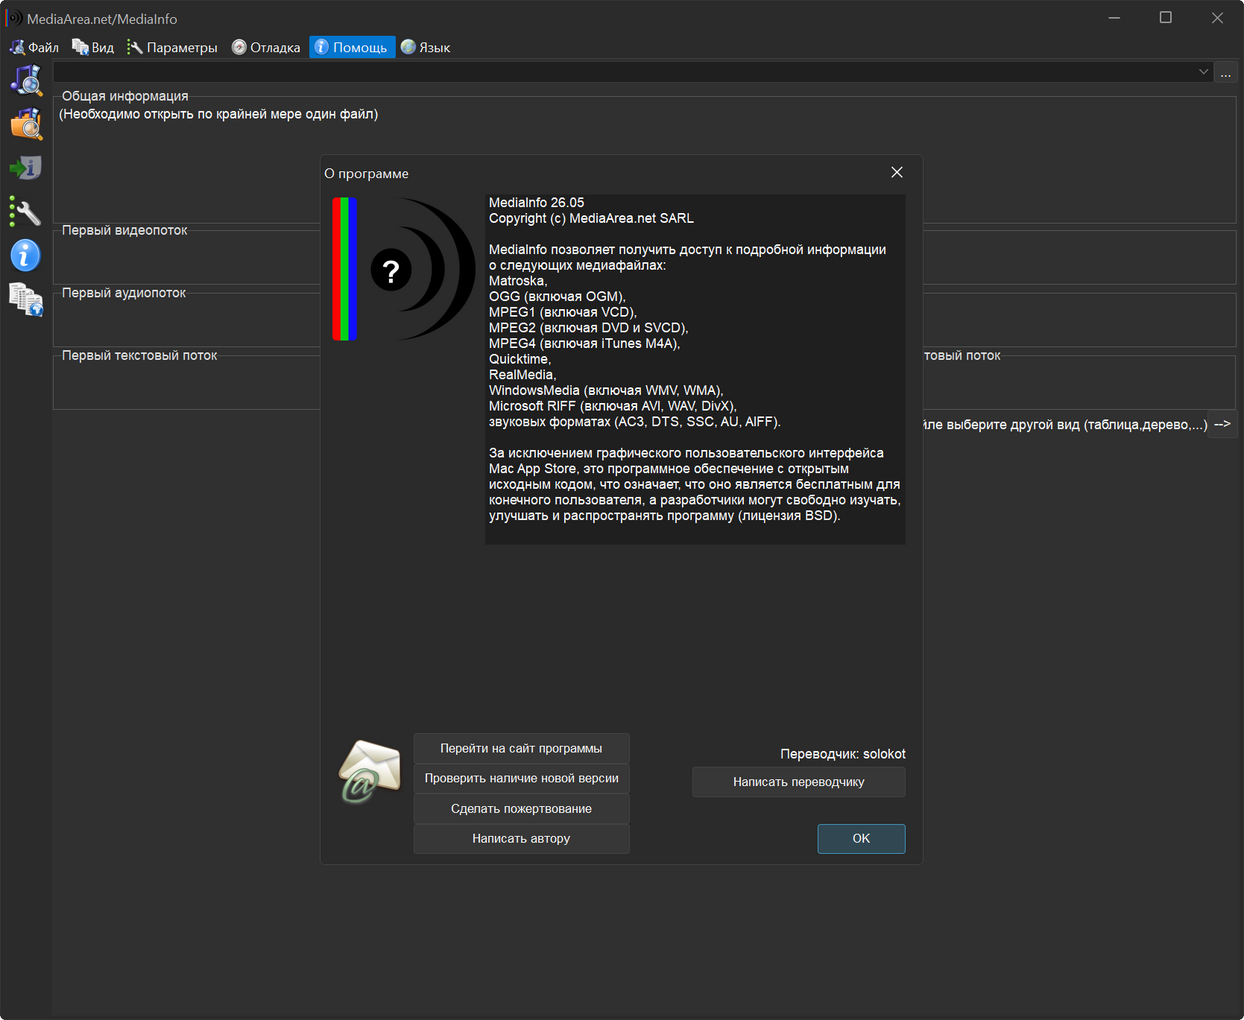Screen dimensions: 1244x1020
Task: Click Проверить наличие новой версии button
Action: (521, 778)
